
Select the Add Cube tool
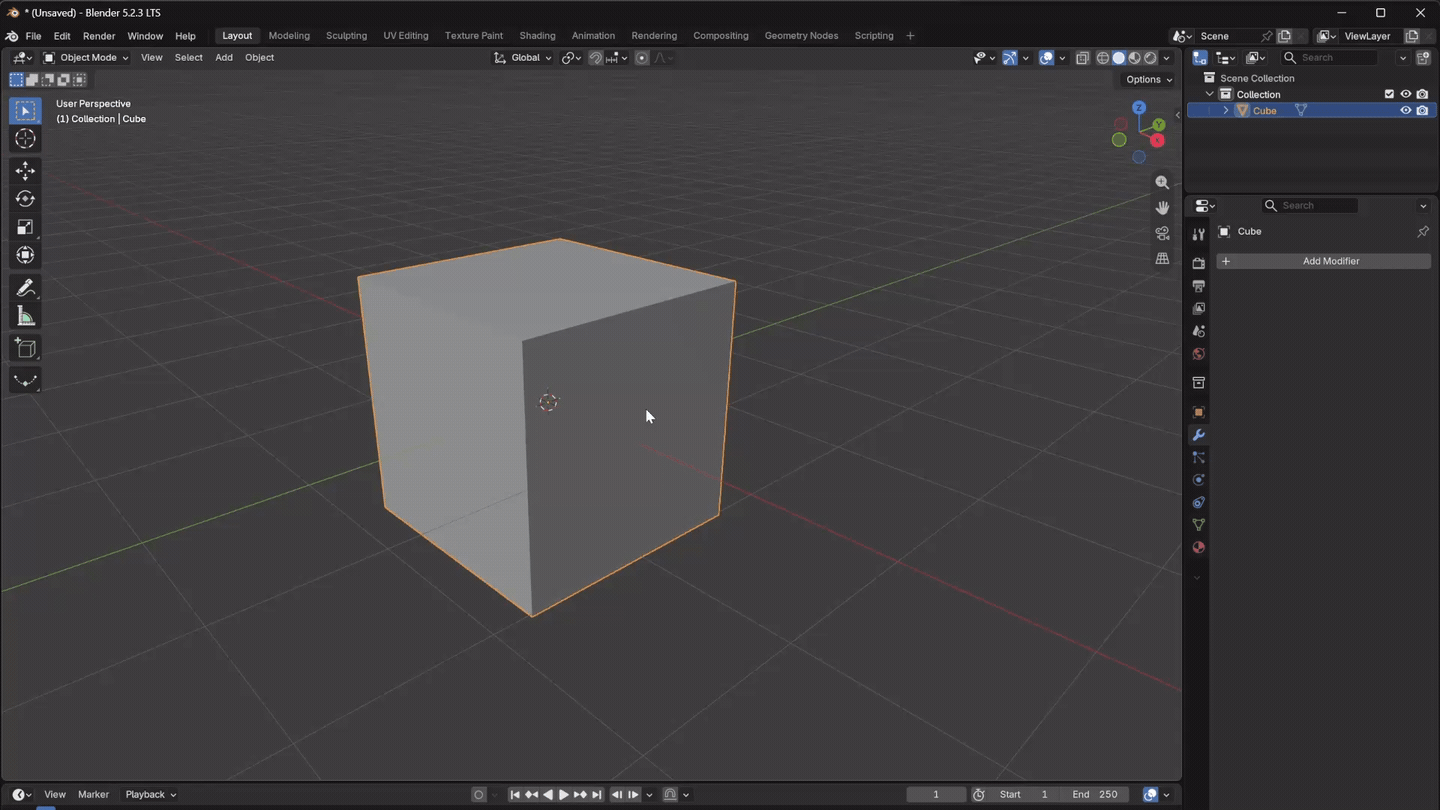coord(25,349)
